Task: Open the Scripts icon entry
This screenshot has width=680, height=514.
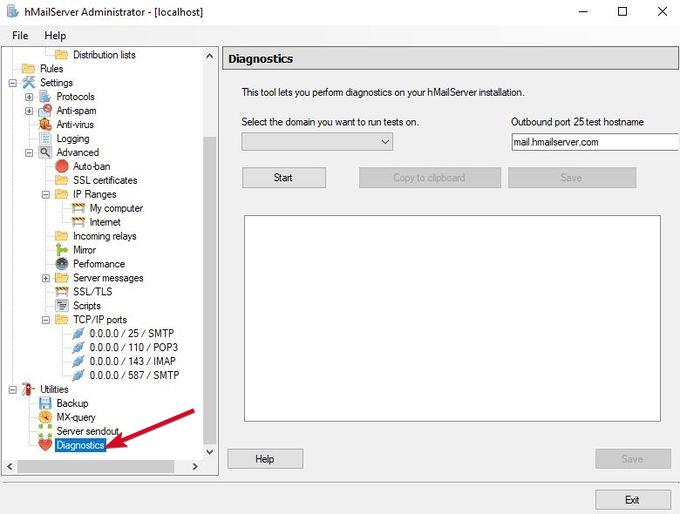Action: [62, 306]
